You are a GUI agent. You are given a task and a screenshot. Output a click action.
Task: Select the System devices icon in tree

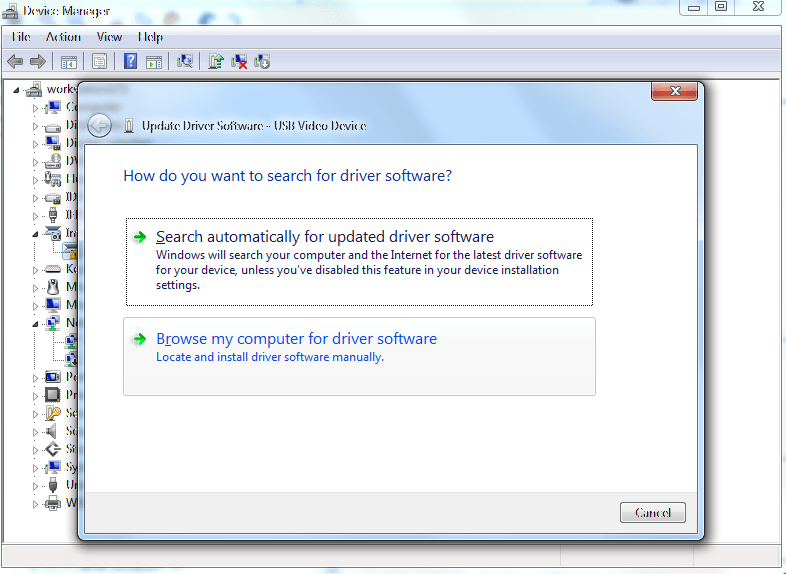53,467
